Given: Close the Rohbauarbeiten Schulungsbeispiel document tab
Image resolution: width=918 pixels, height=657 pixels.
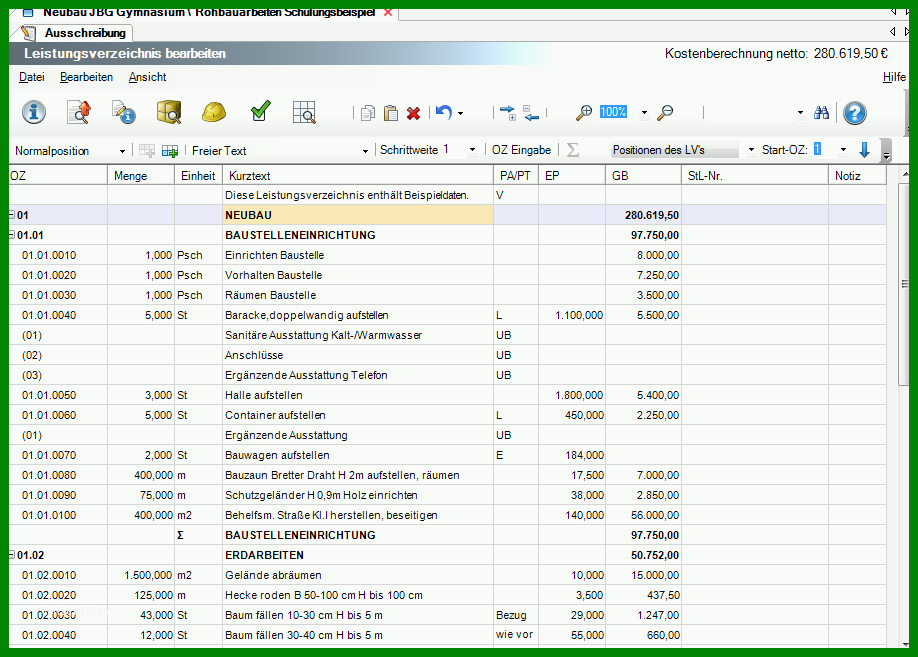Looking at the screenshot, I should click(388, 12).
